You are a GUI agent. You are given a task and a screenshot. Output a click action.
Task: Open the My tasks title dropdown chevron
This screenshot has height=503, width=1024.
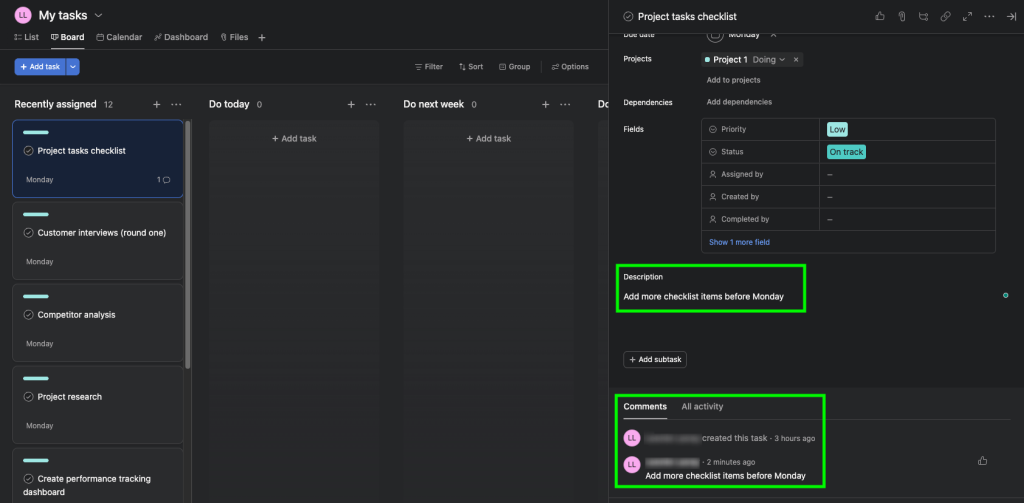[99, 15]
